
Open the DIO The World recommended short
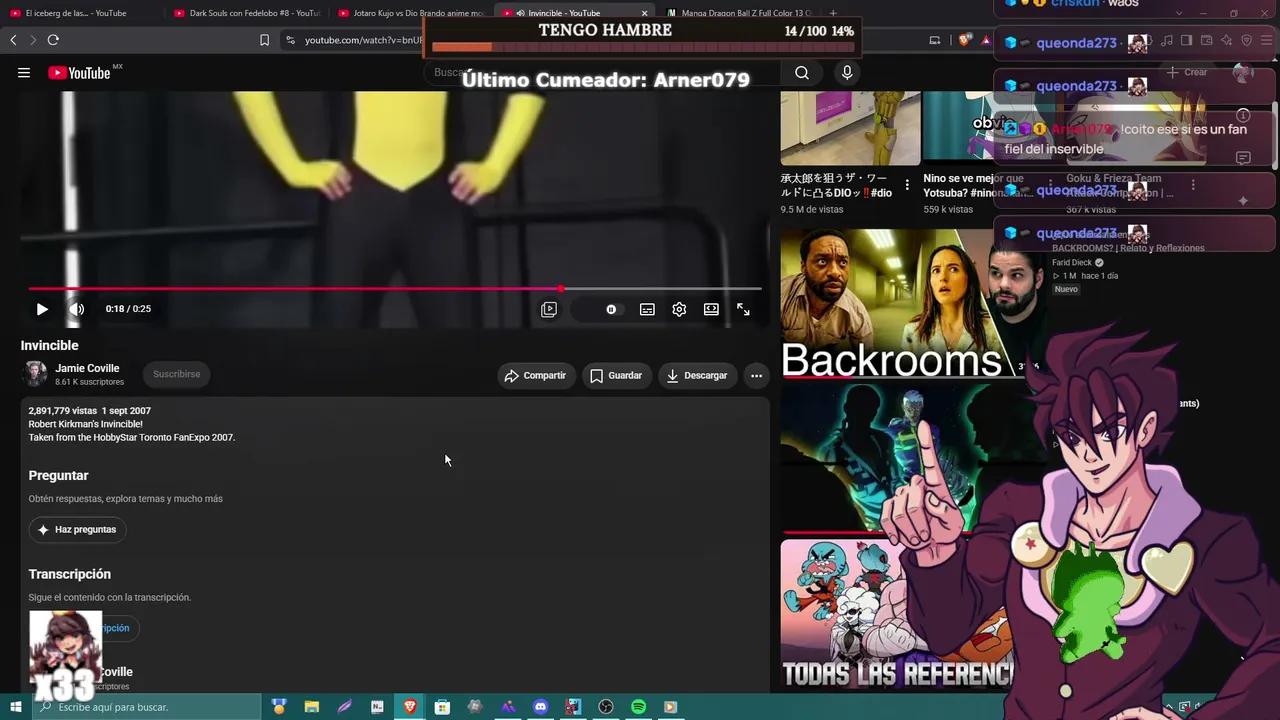[850, 128]
